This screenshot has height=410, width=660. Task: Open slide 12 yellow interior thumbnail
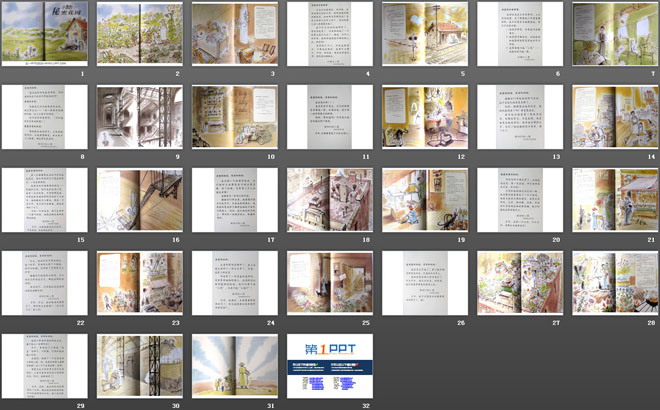pyautogui.click(x=425, y=117)
